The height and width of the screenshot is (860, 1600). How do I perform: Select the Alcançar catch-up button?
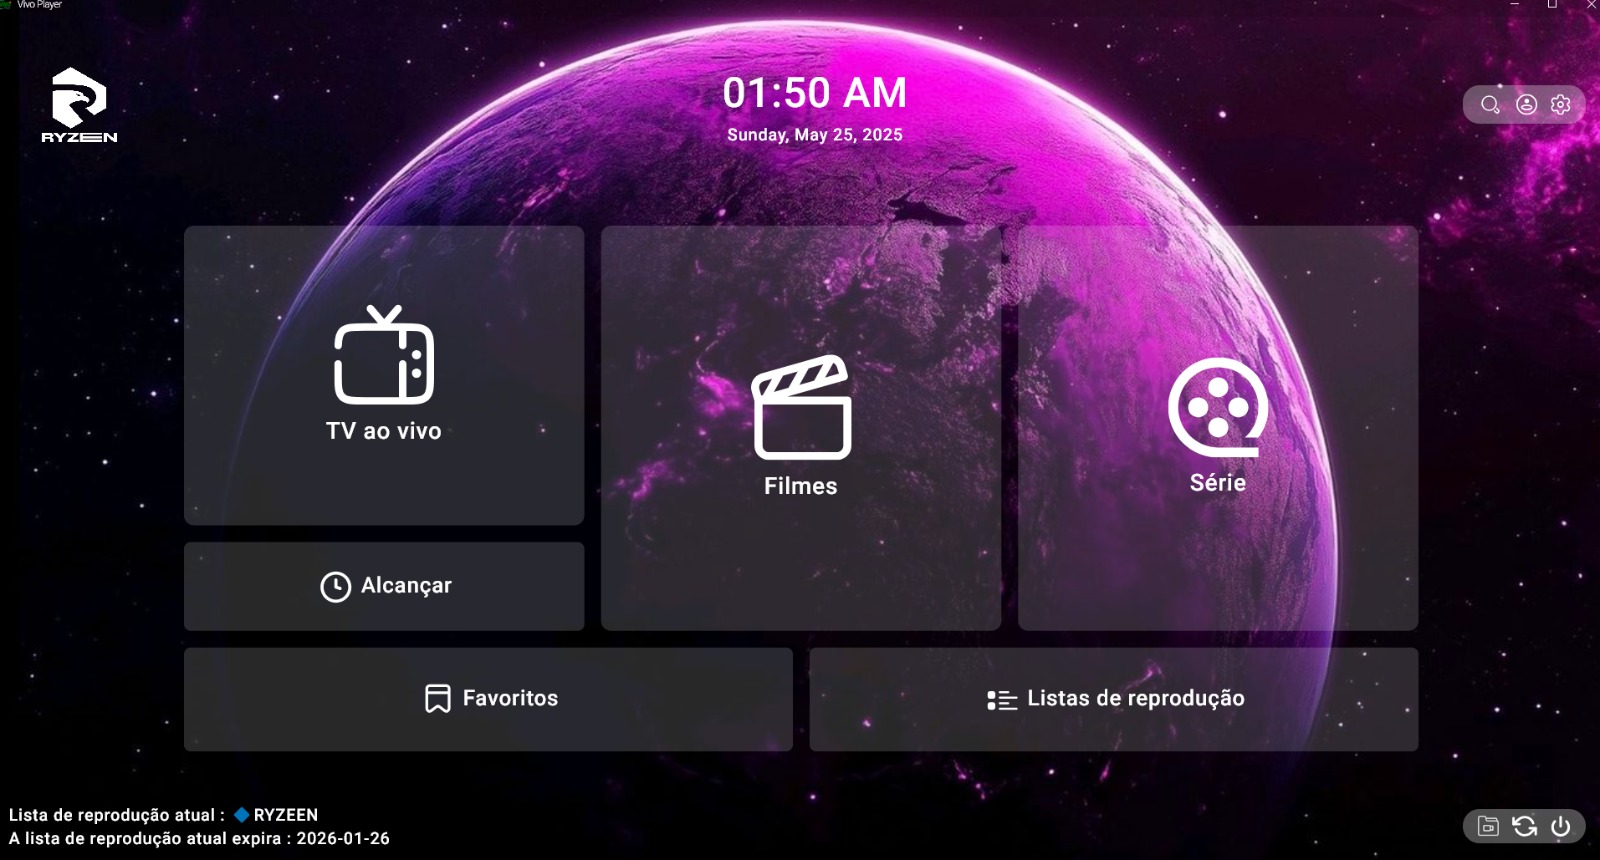(x=384, y=586)
